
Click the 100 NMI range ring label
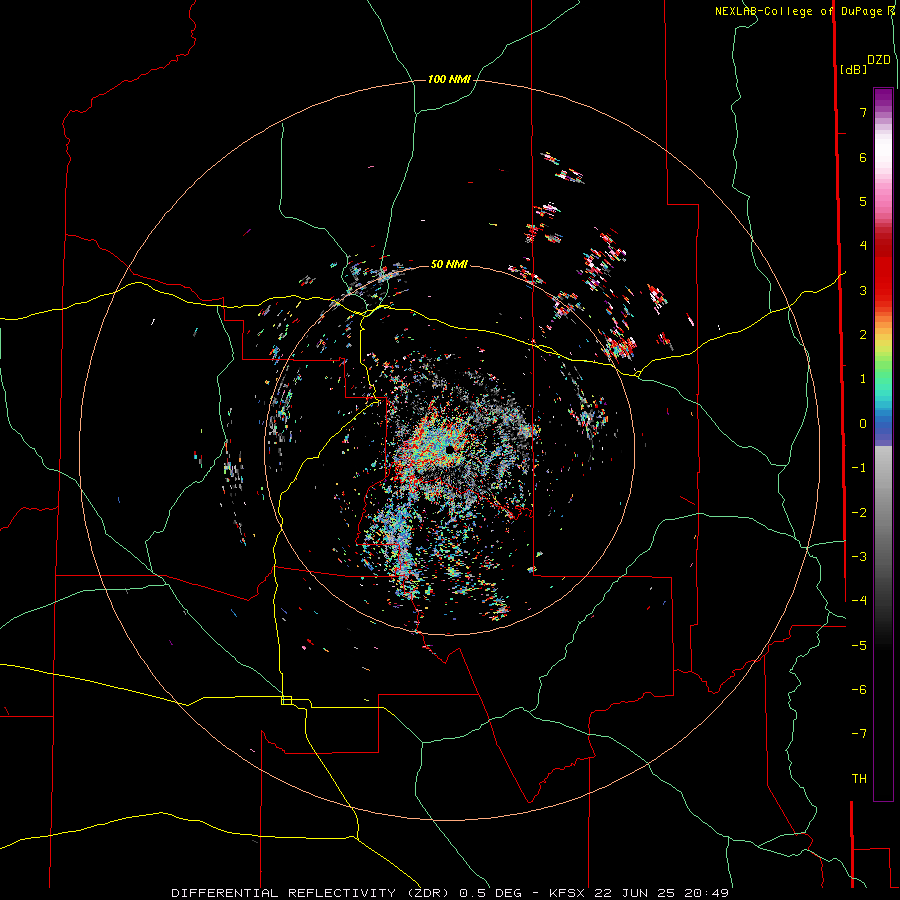[x=449, y=79]
